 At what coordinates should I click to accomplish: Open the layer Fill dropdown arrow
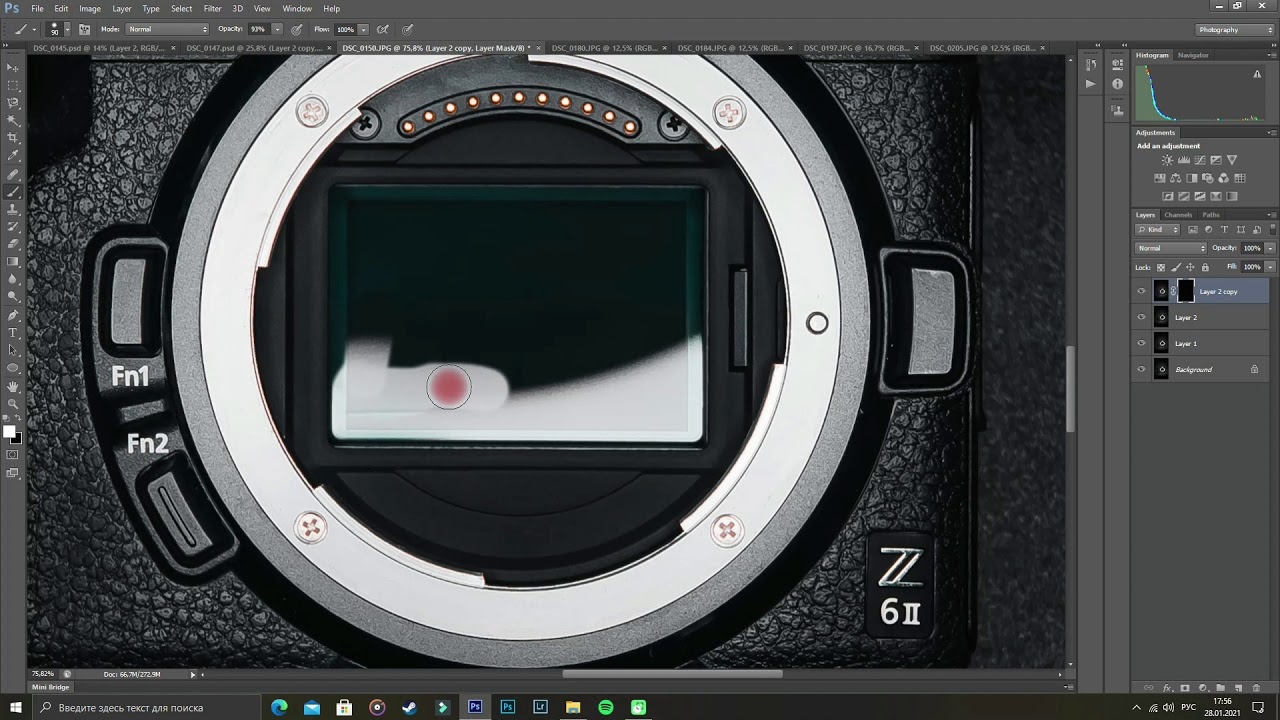1270,267
